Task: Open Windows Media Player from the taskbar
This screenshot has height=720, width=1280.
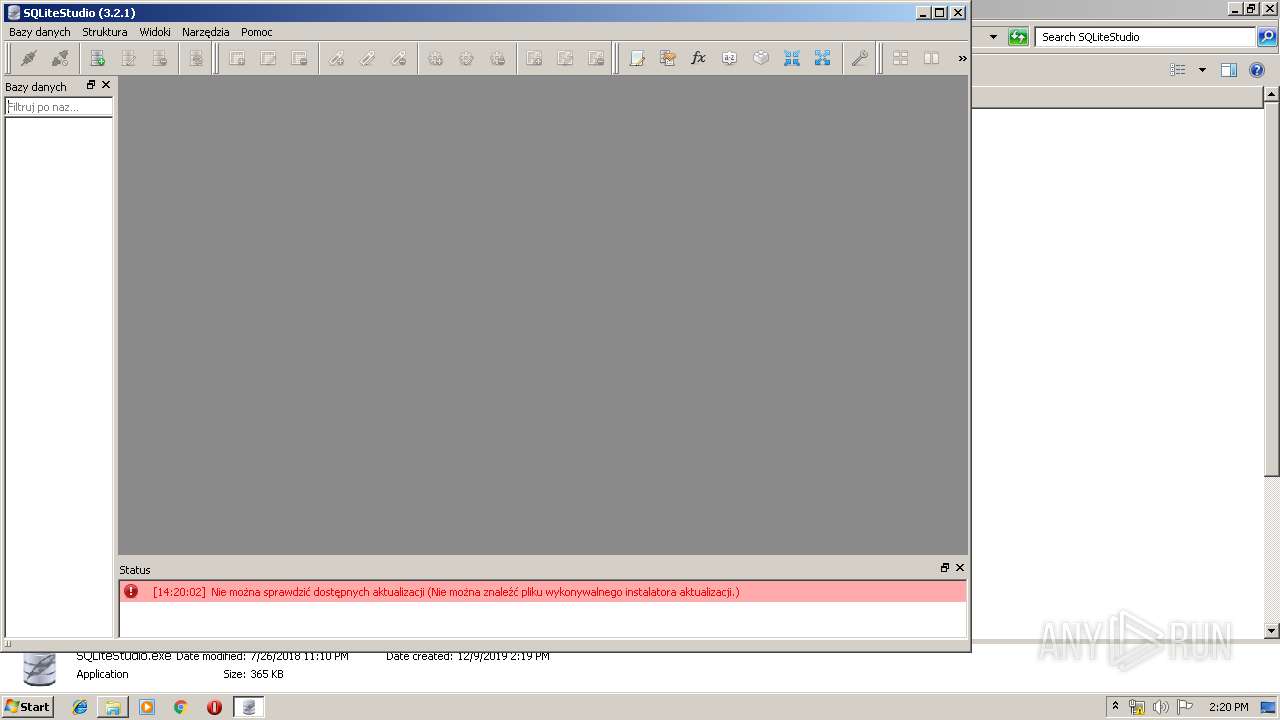Action: coord(147,707)
